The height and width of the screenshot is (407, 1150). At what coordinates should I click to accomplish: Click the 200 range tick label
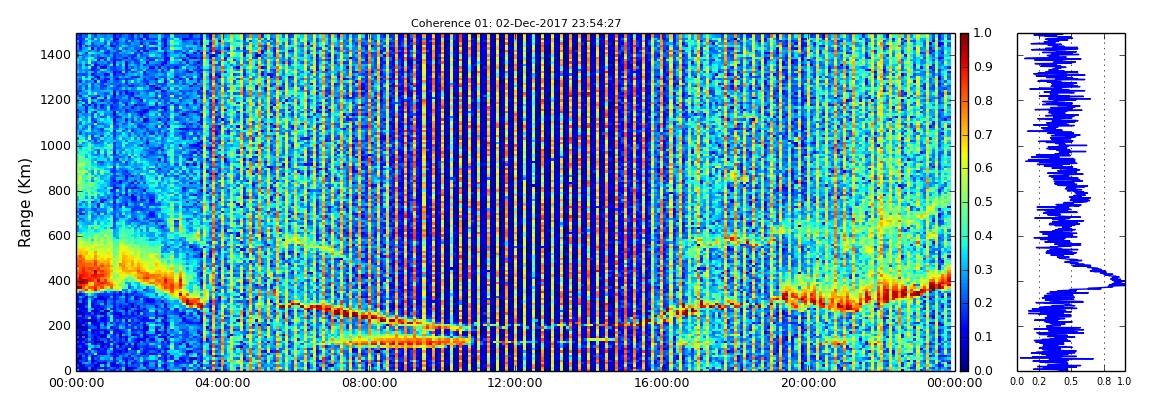(60, 326)
